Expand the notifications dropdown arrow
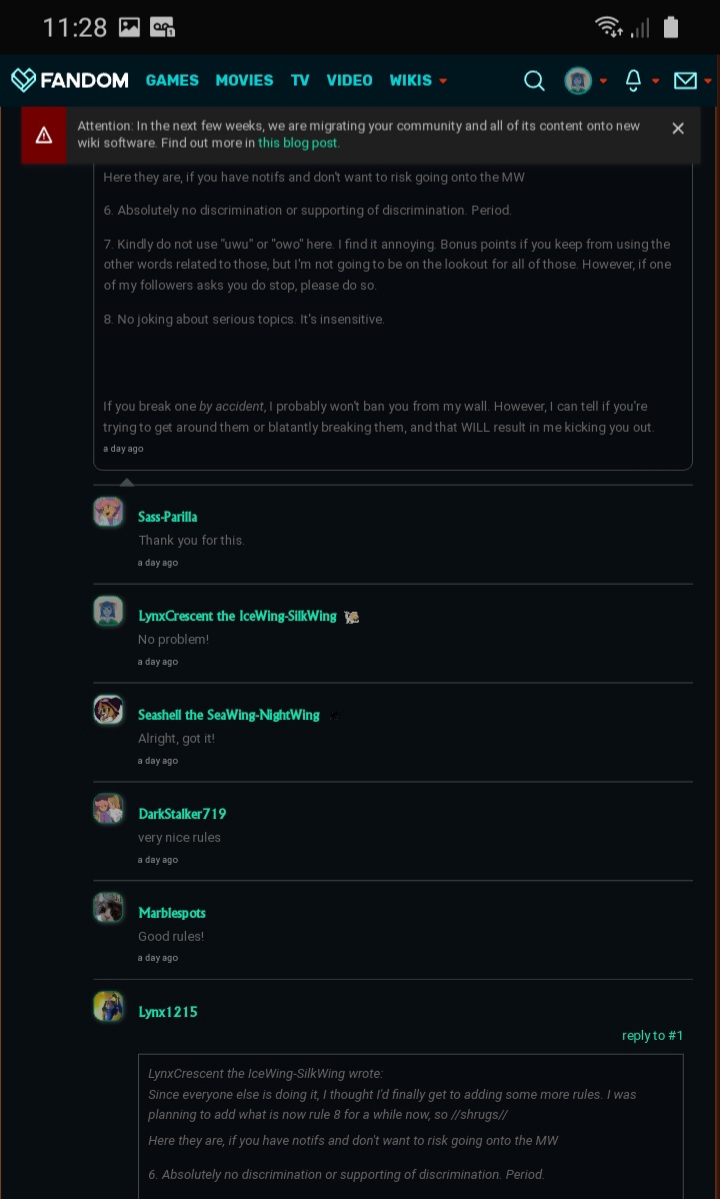 (x=656, y=81)
